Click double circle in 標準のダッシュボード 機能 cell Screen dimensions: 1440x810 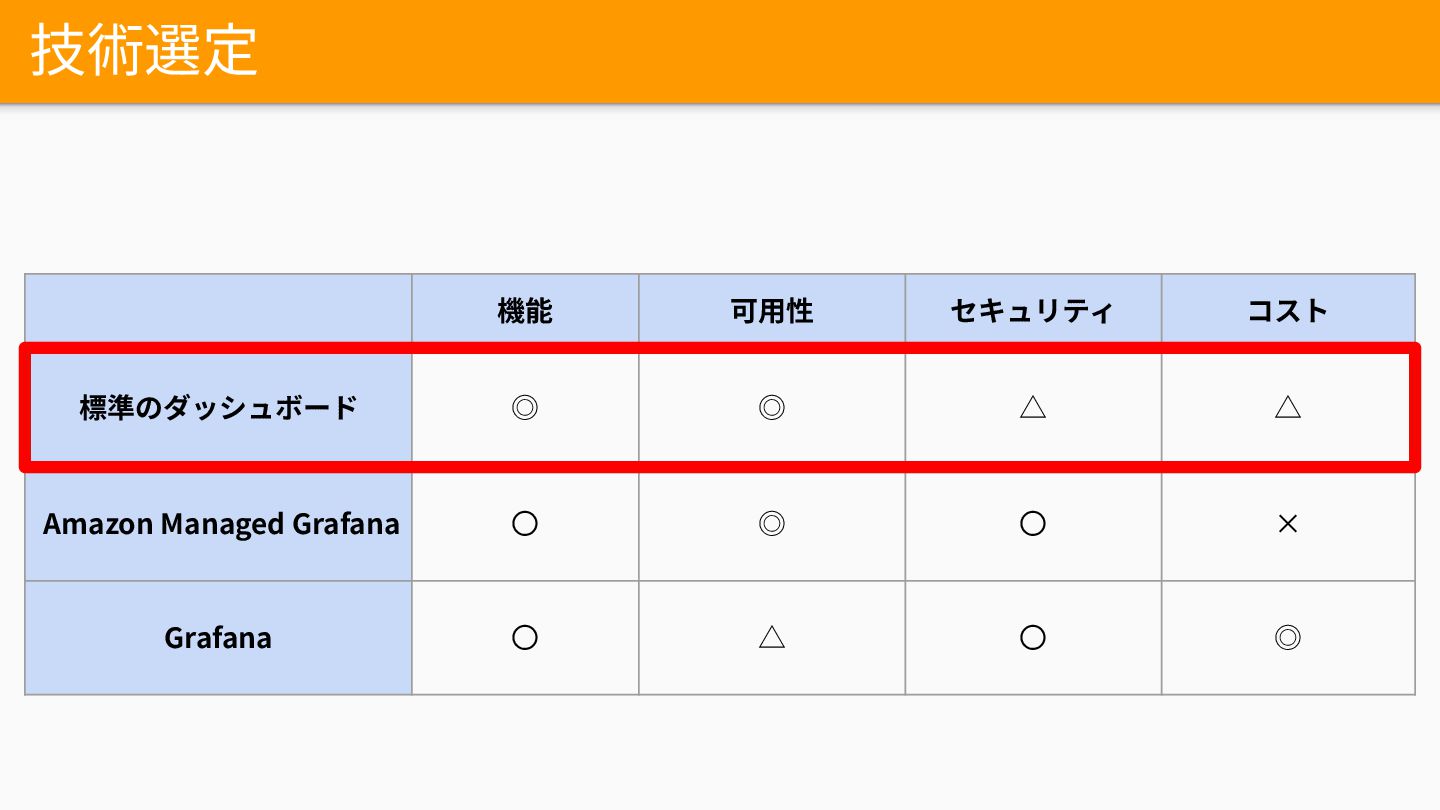tap(525, 407)
